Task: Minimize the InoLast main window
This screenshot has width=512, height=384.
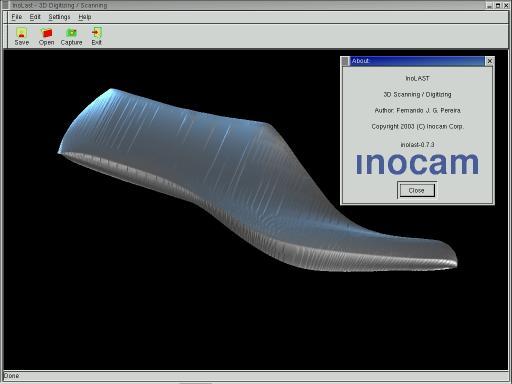Action: (489, 5)
